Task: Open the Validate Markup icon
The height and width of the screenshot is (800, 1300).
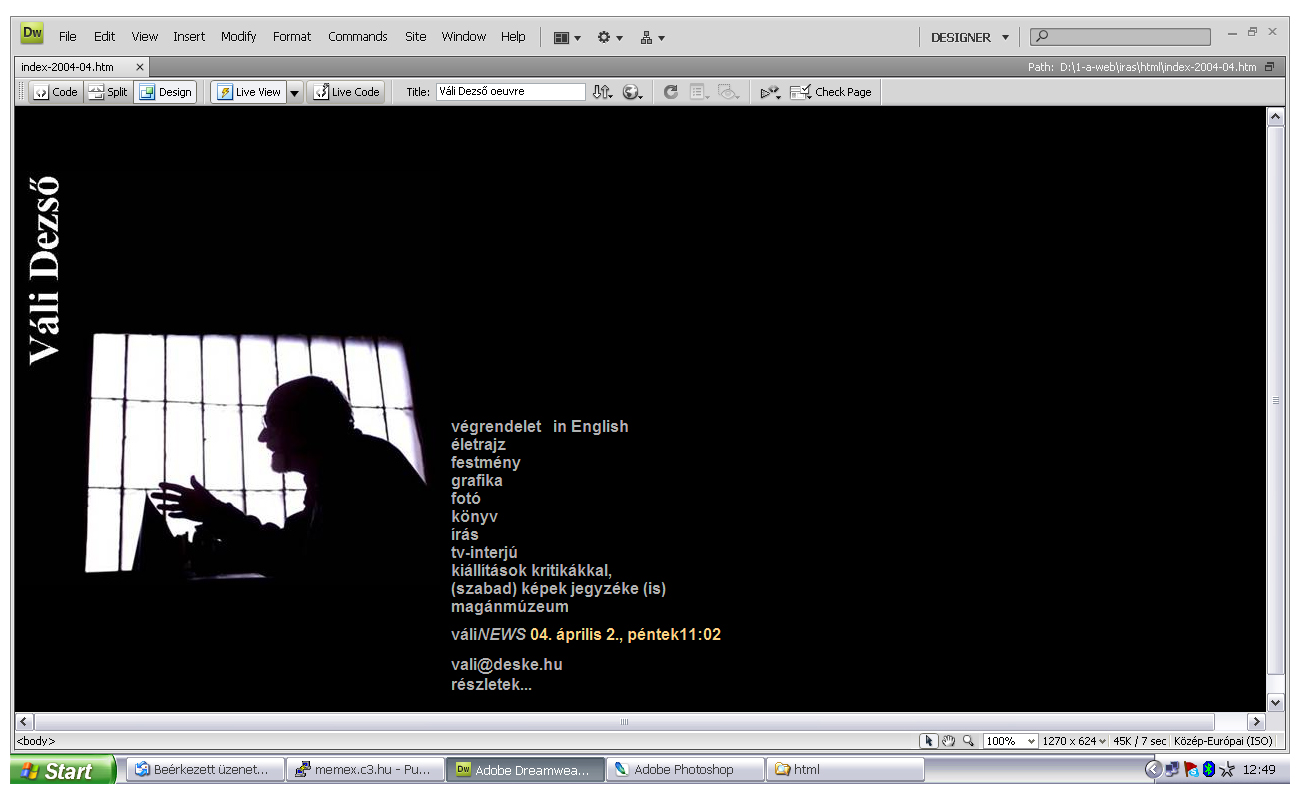Action: [x=769, y=92]
